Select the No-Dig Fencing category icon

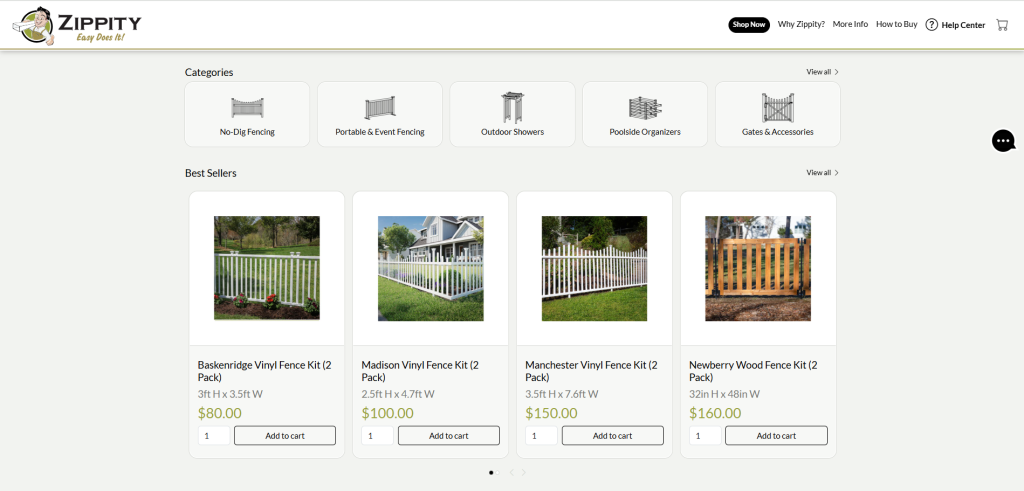click(x=247, y=108)
